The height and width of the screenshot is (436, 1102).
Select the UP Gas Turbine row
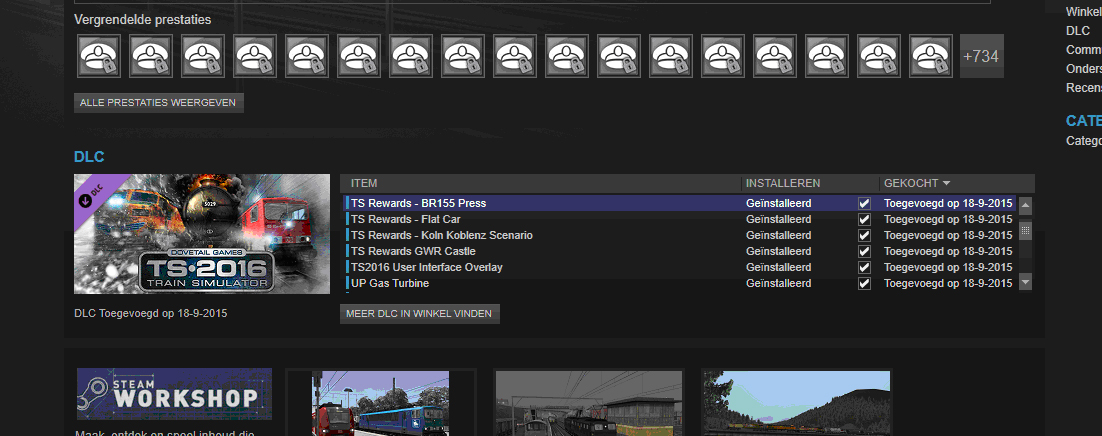680,283
